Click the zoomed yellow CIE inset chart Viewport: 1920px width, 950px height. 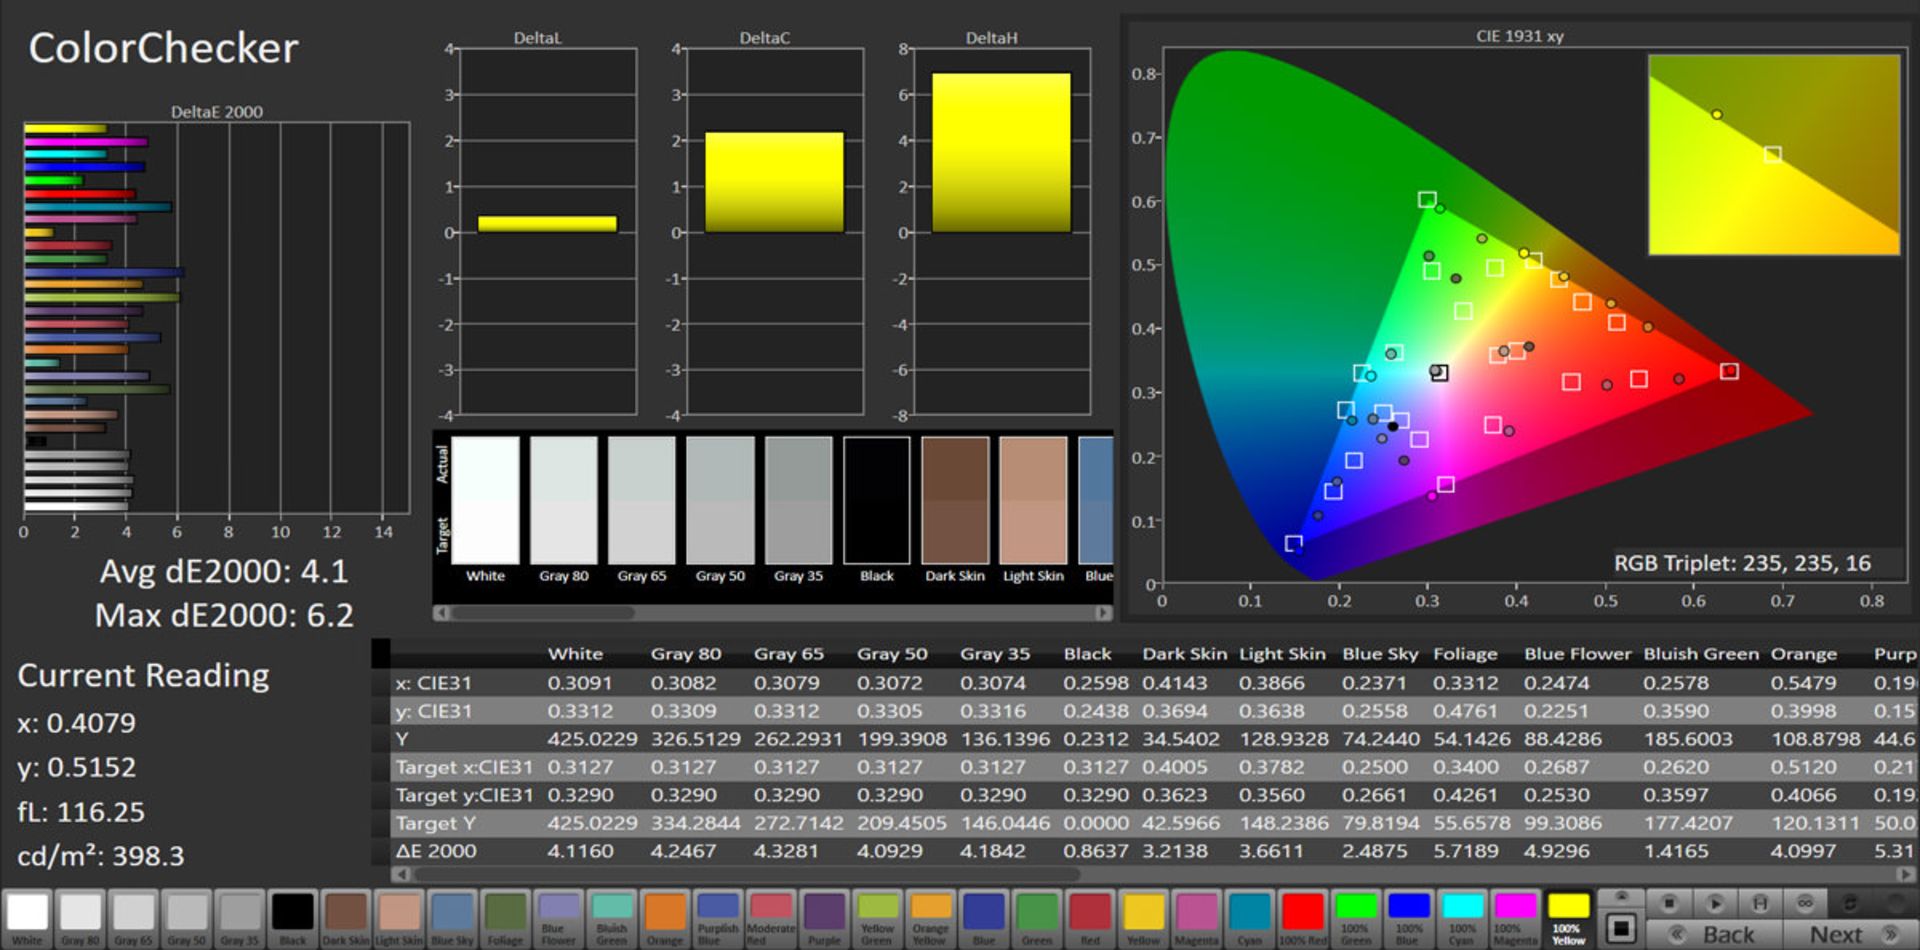pyautogui.click(x=1773, y=154)
